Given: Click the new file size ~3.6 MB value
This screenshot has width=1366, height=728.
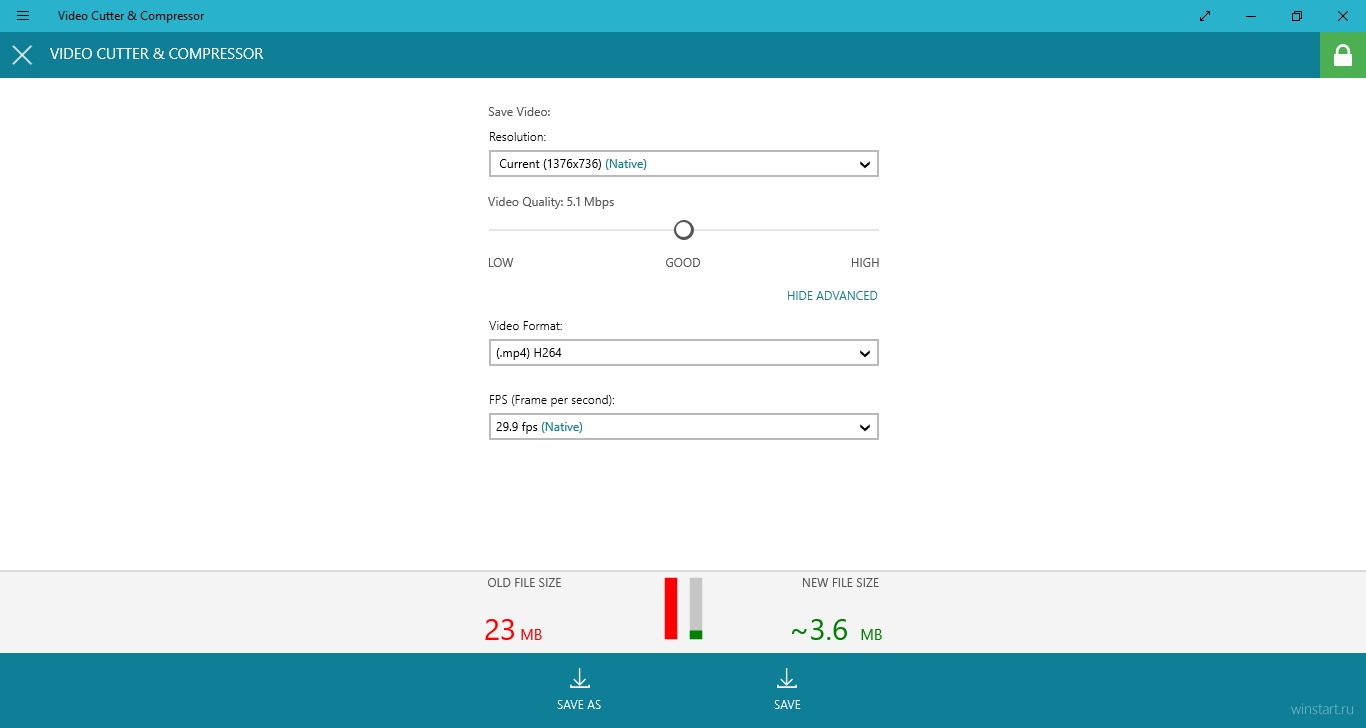Looking at the screenshot, I should (836, 630).
